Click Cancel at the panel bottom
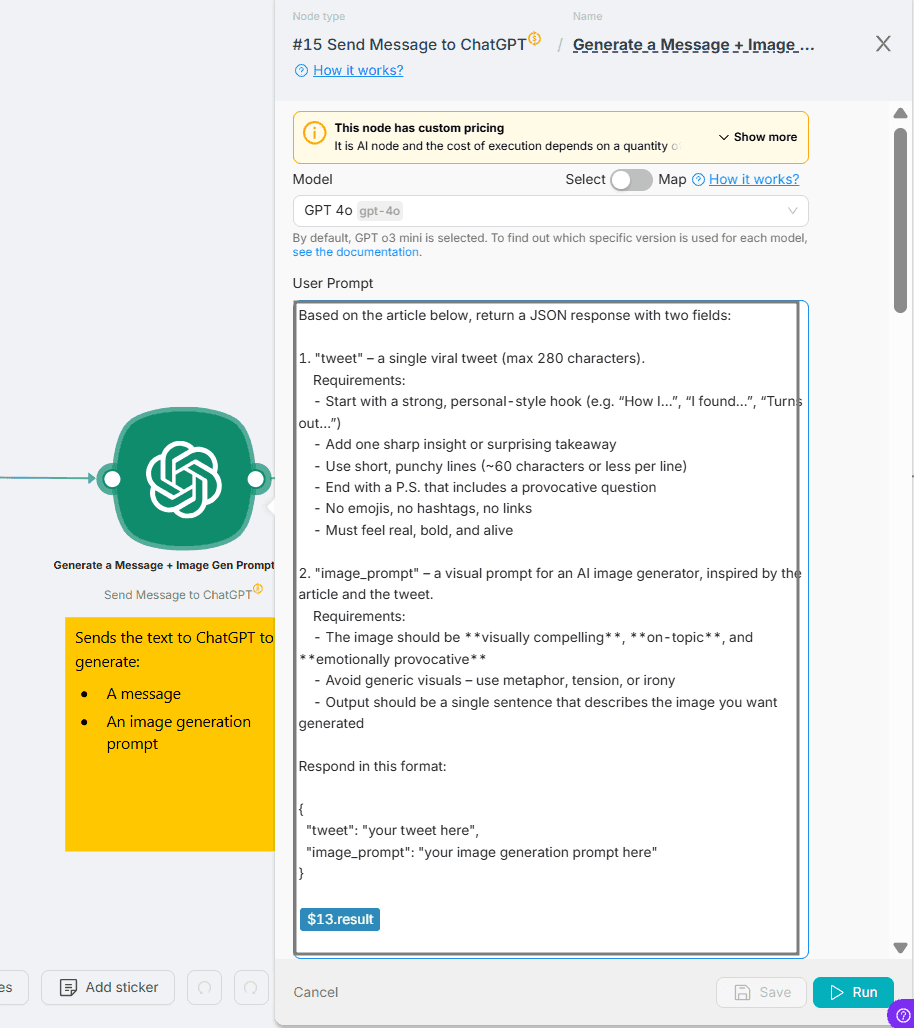 click(316, 992)
